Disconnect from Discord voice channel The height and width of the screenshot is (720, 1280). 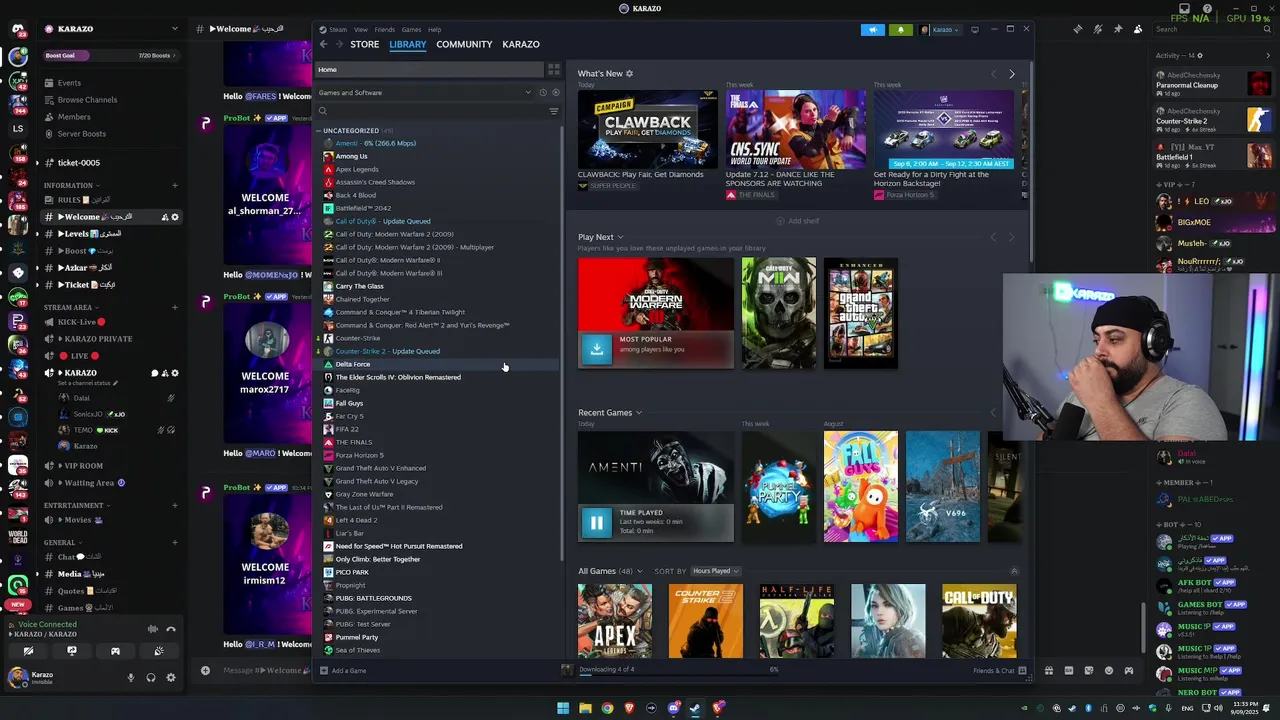pyautogui.click(x=171, y=629)
